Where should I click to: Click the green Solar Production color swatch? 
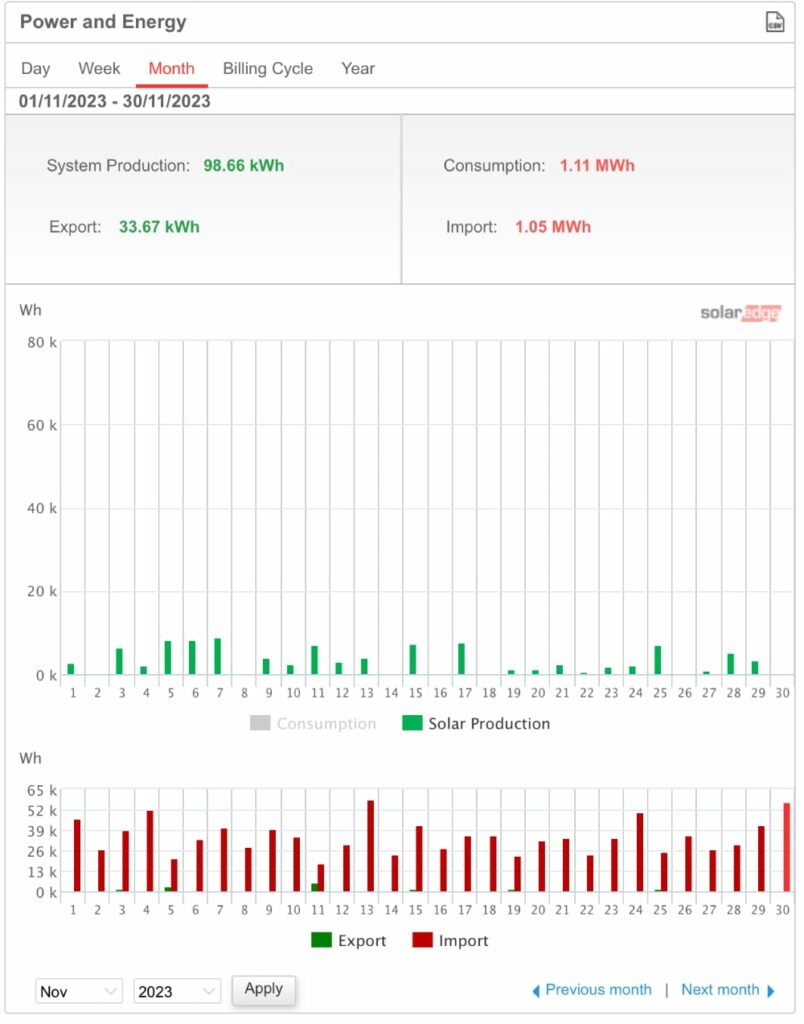(x=412, y=723)
